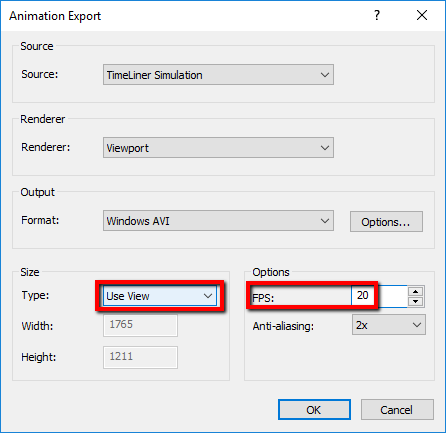
Task: Close the Animation Export dialog
Action: click(422, 15)
